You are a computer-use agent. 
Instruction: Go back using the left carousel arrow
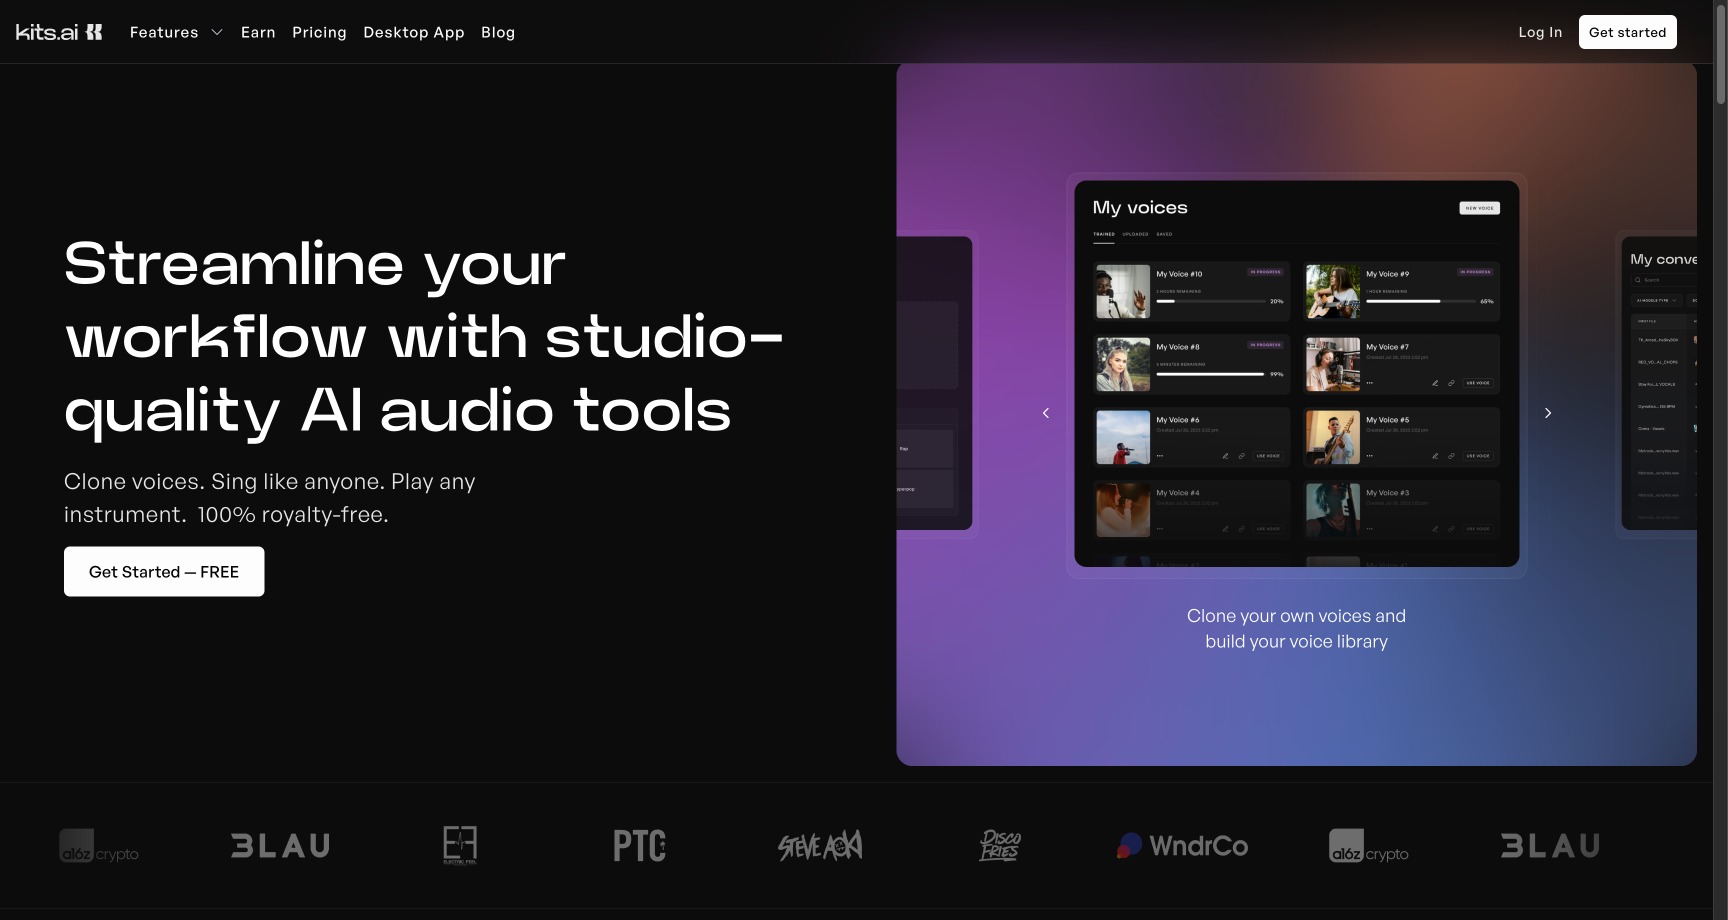click(x=1046, y=412)
